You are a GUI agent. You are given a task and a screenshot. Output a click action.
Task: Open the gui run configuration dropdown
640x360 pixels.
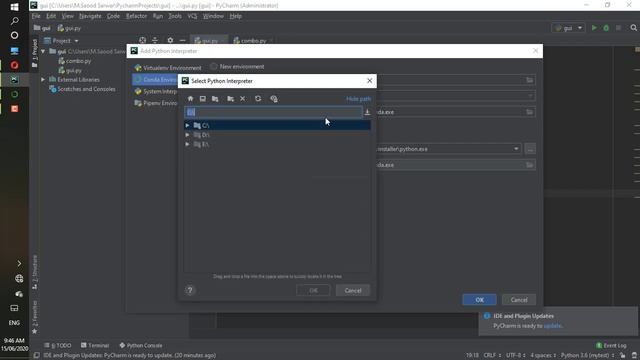coord(569,28)
